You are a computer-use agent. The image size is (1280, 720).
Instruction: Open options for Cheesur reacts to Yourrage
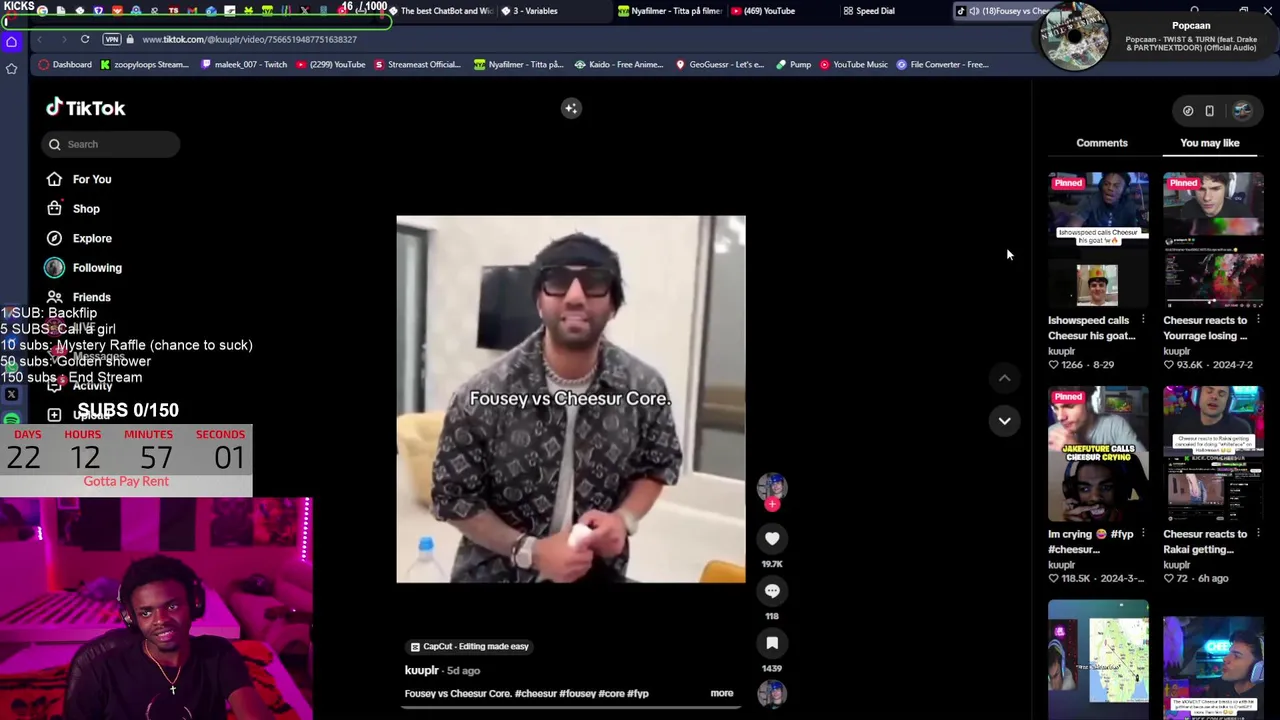[1258, 320]
